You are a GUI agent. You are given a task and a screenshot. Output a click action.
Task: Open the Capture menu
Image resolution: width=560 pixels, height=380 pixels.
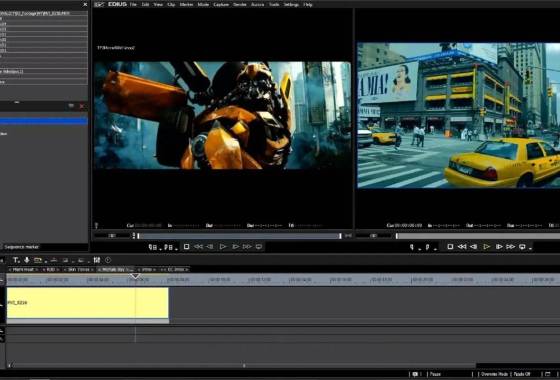221,5
